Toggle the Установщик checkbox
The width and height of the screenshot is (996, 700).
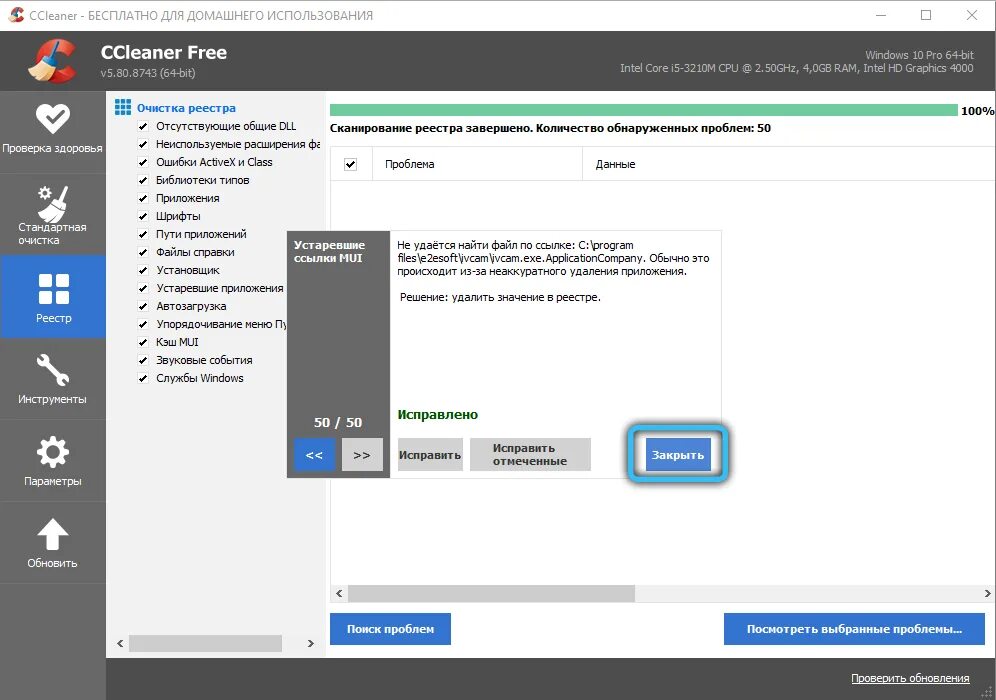[x=143, y=271]
